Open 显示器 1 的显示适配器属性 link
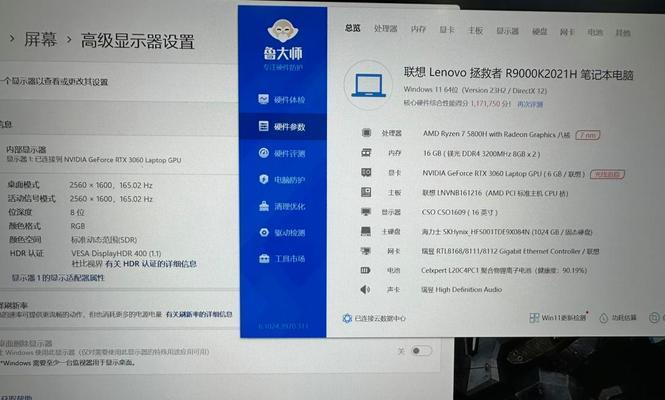Viewport: 665px width, 400px height. (58, 278)
